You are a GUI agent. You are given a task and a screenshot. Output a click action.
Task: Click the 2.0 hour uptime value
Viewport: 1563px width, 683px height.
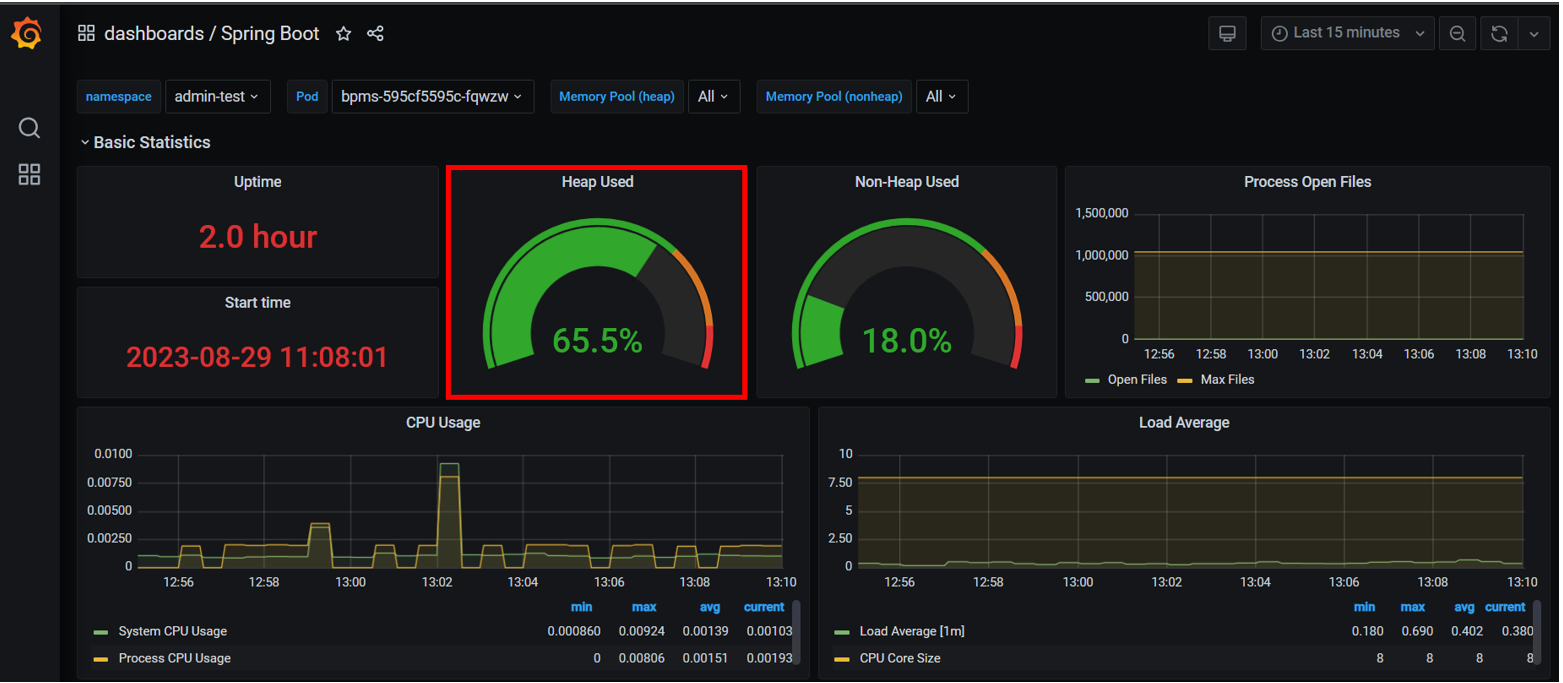258,237
